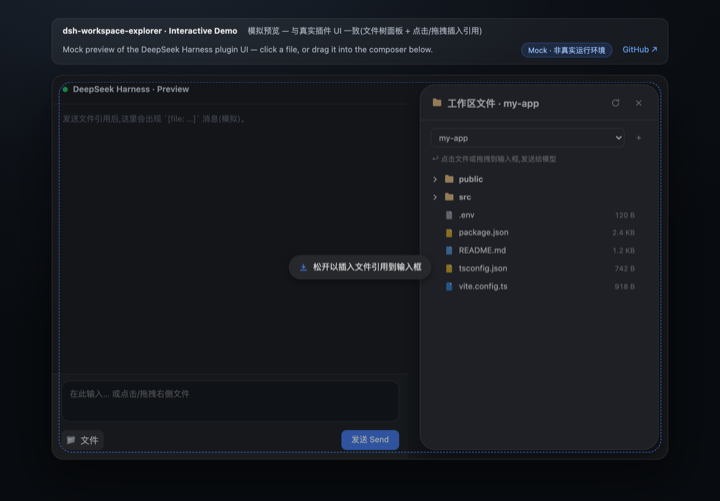This screenshot has width=720, height=501.
Task: Click the tsconfig.json file icon
Action: (449, 269)
